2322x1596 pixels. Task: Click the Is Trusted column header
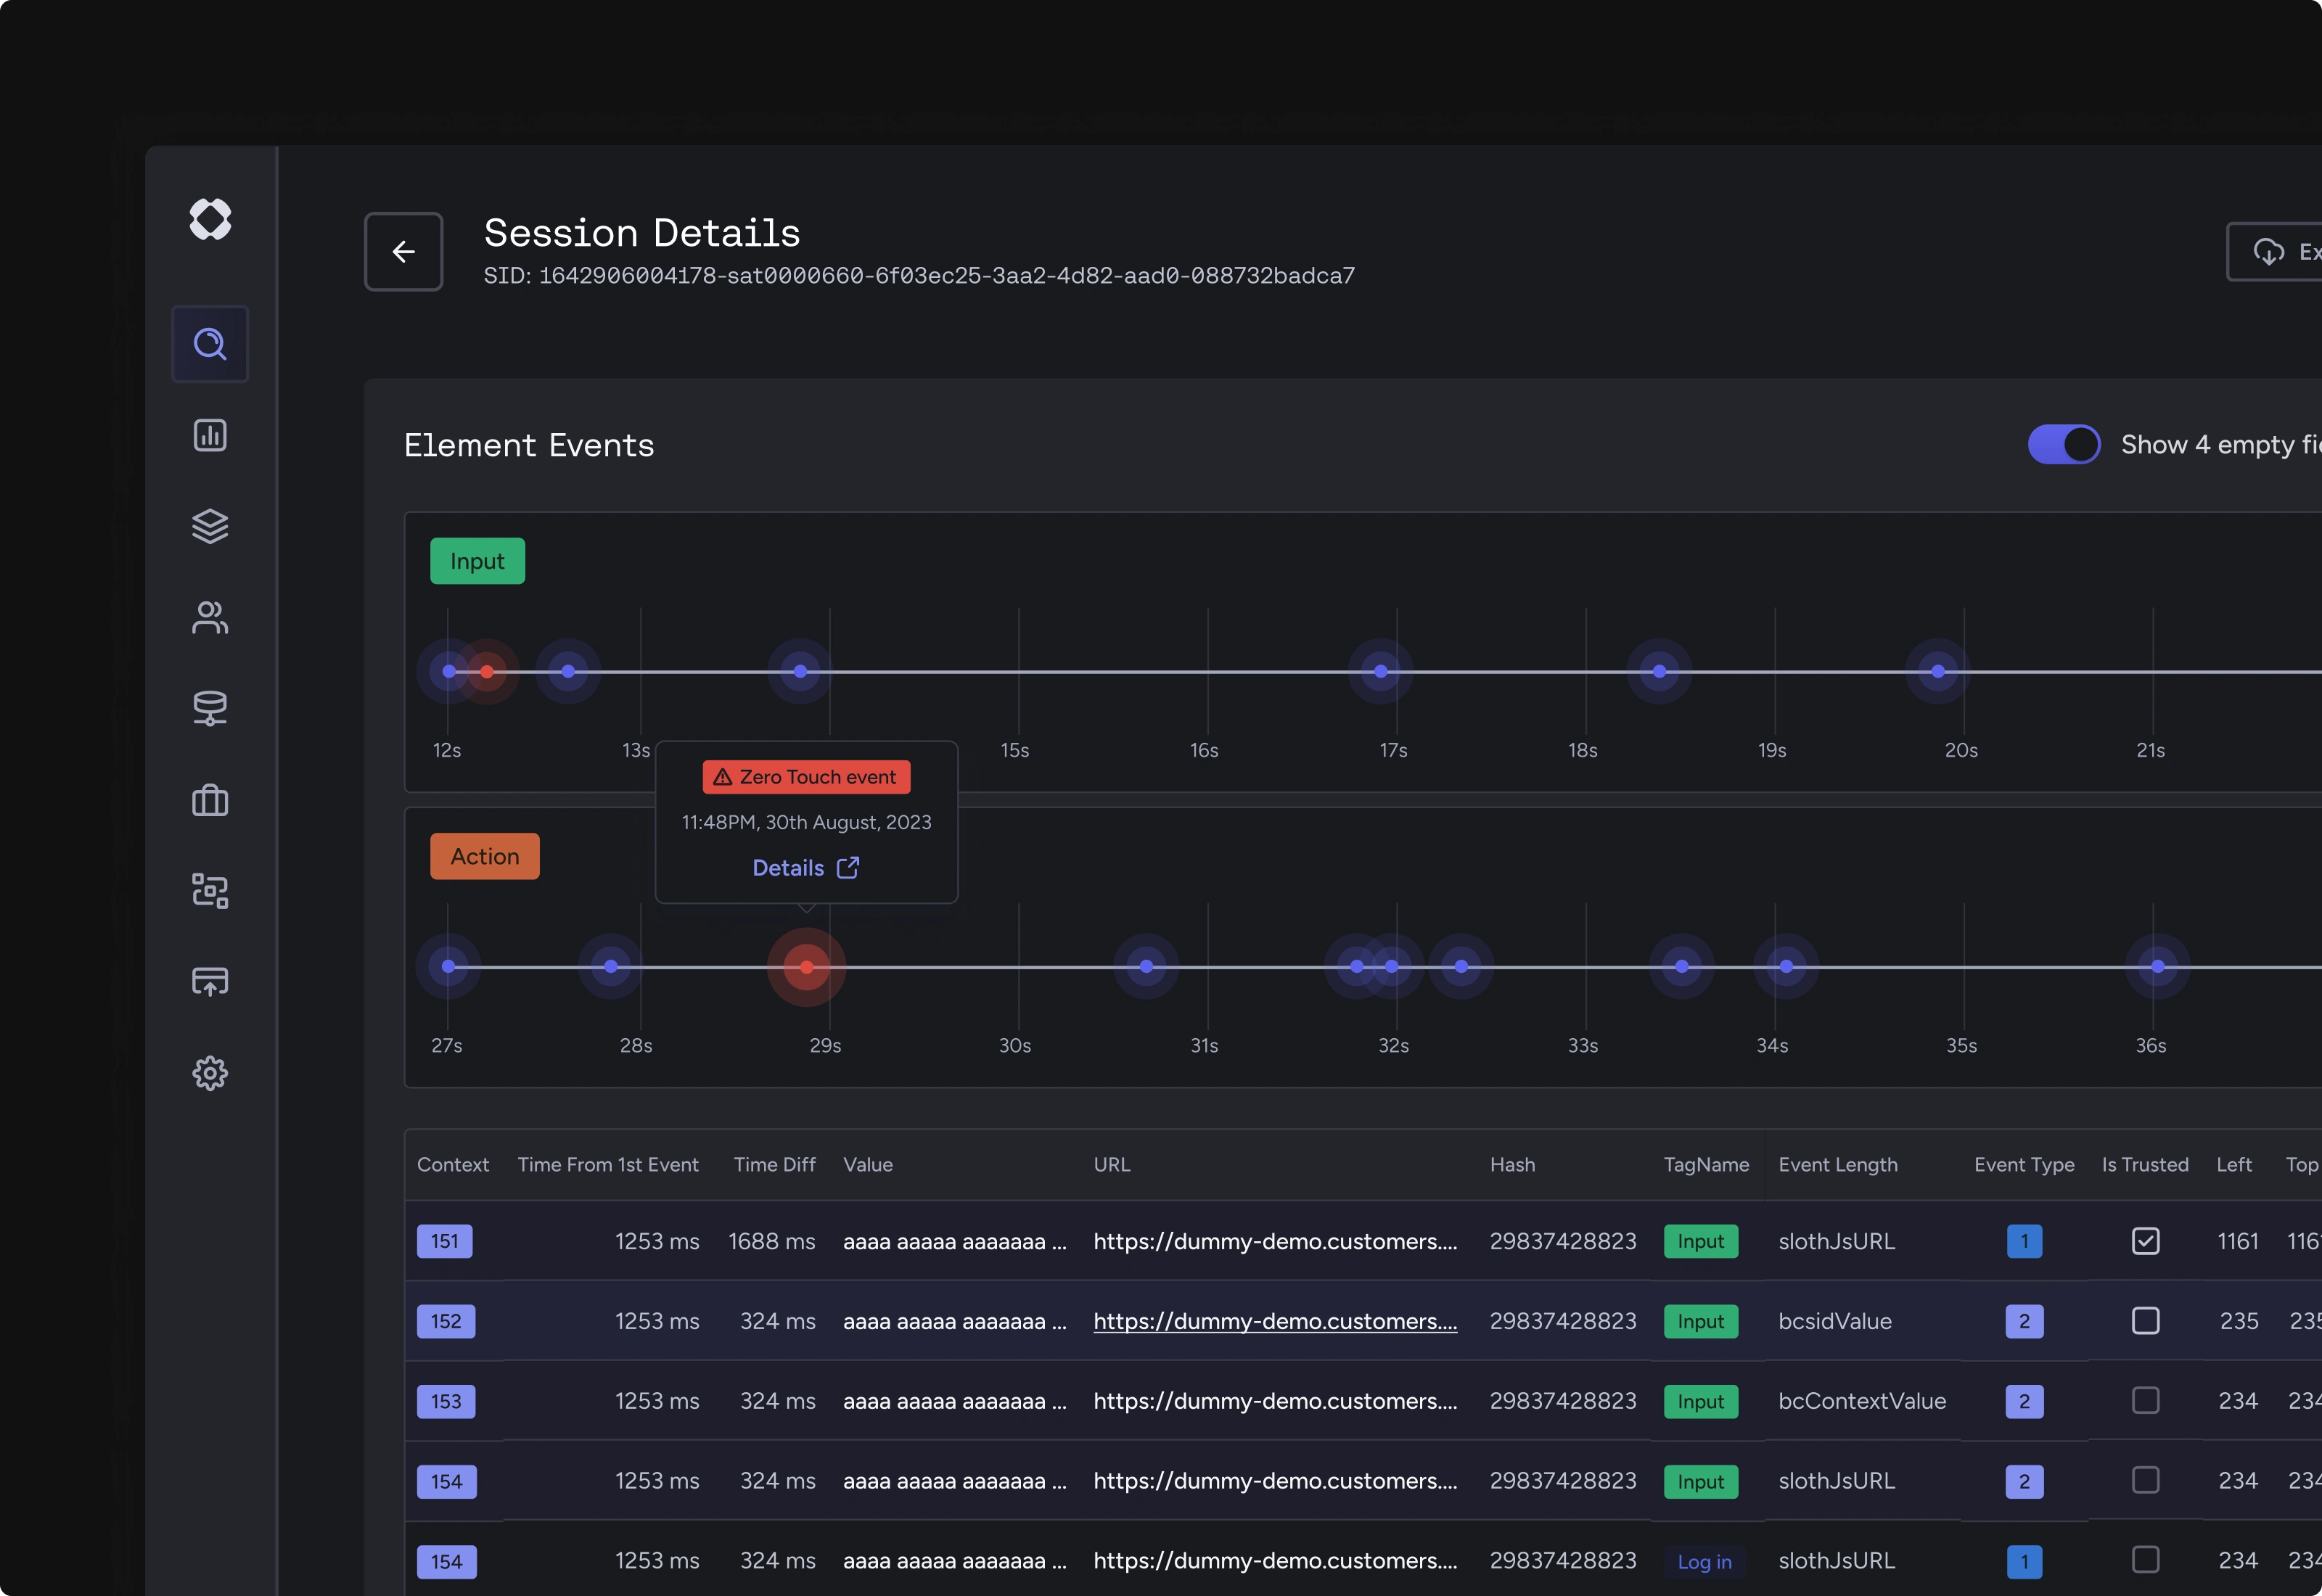point(2145,1165)
